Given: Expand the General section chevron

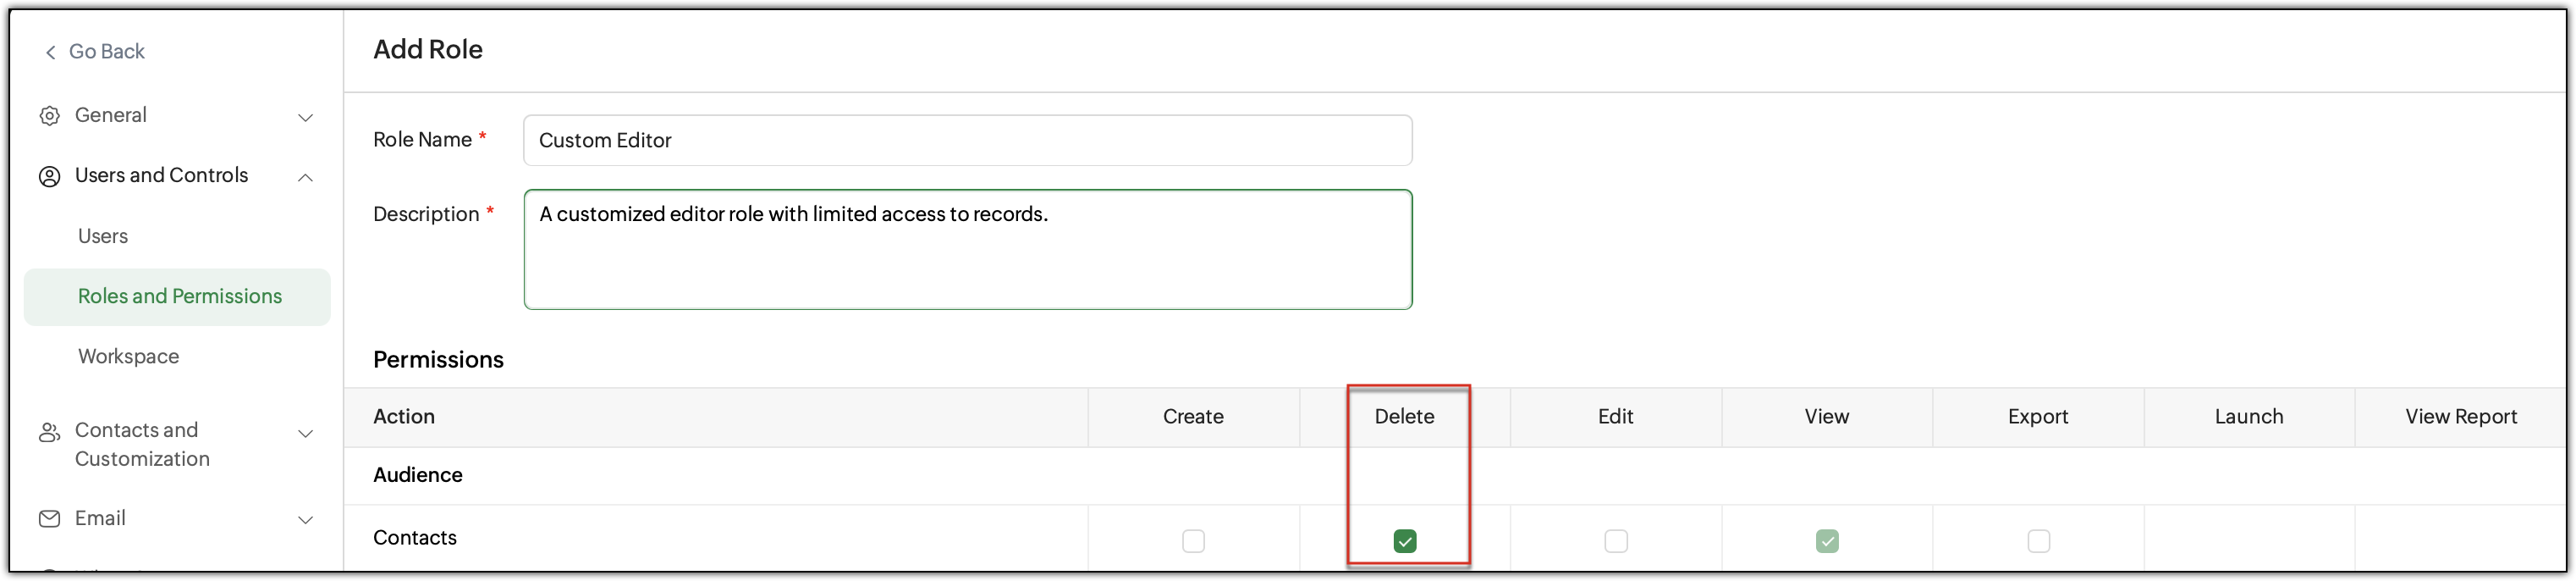Looking at the screenshot, I should coord(306,118).
